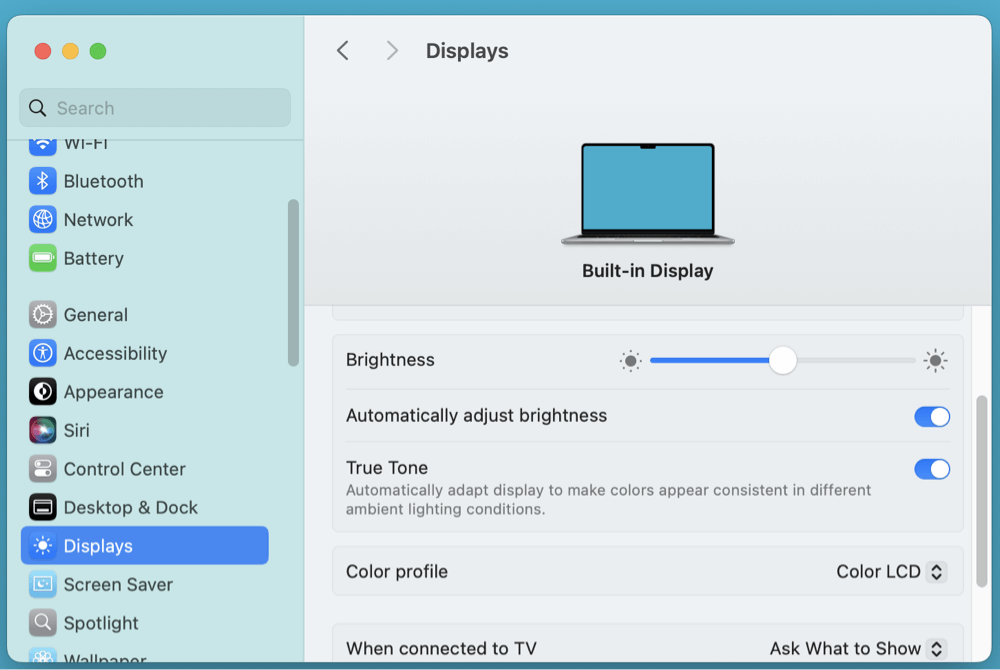Click the Battery icon in sidebar
The image size is (1000, 670).
tap(42, 258)
